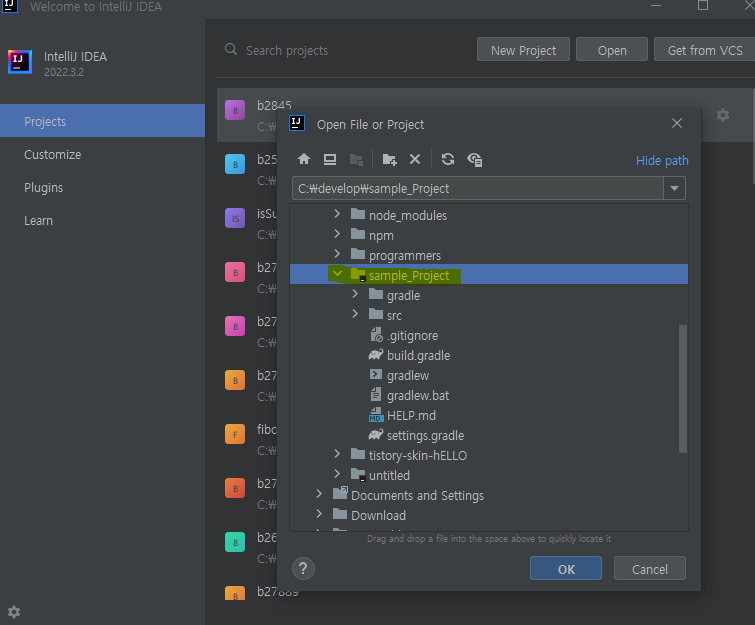Expand the src folder
Viewport: 755px width, 625px height.
(355, 314)
